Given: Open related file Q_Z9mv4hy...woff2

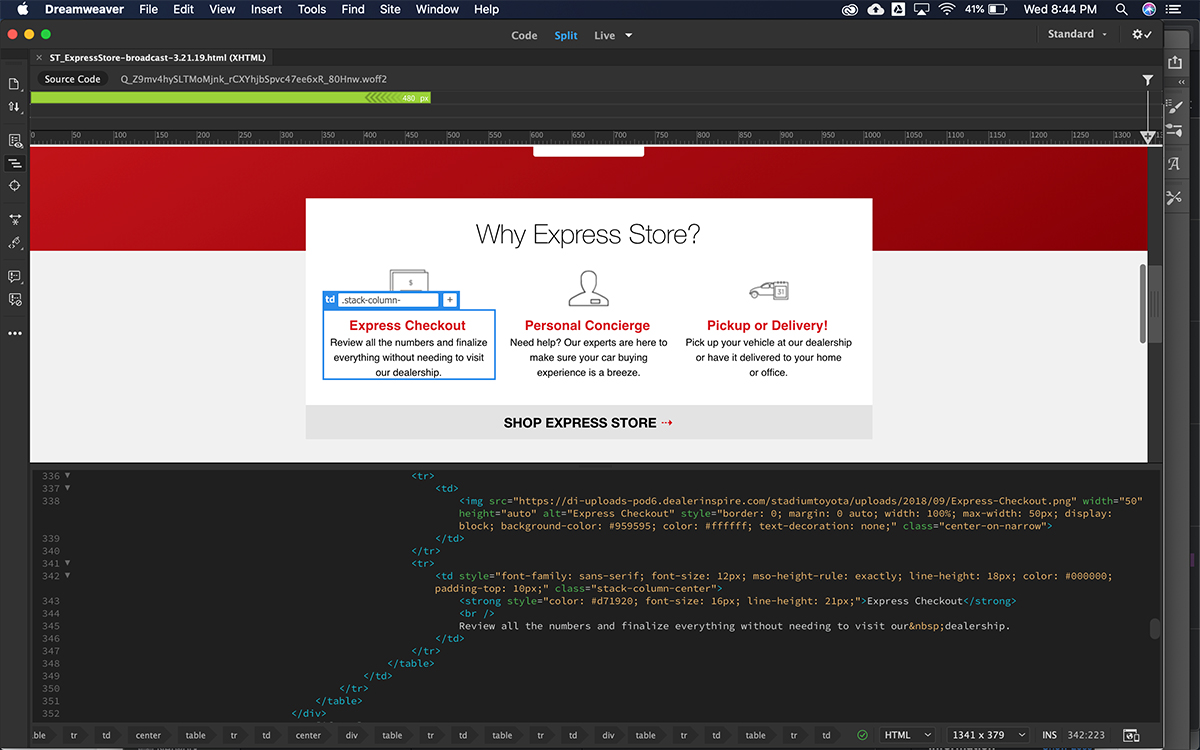Looking at the screenshot, I should (x=254, y=79).
